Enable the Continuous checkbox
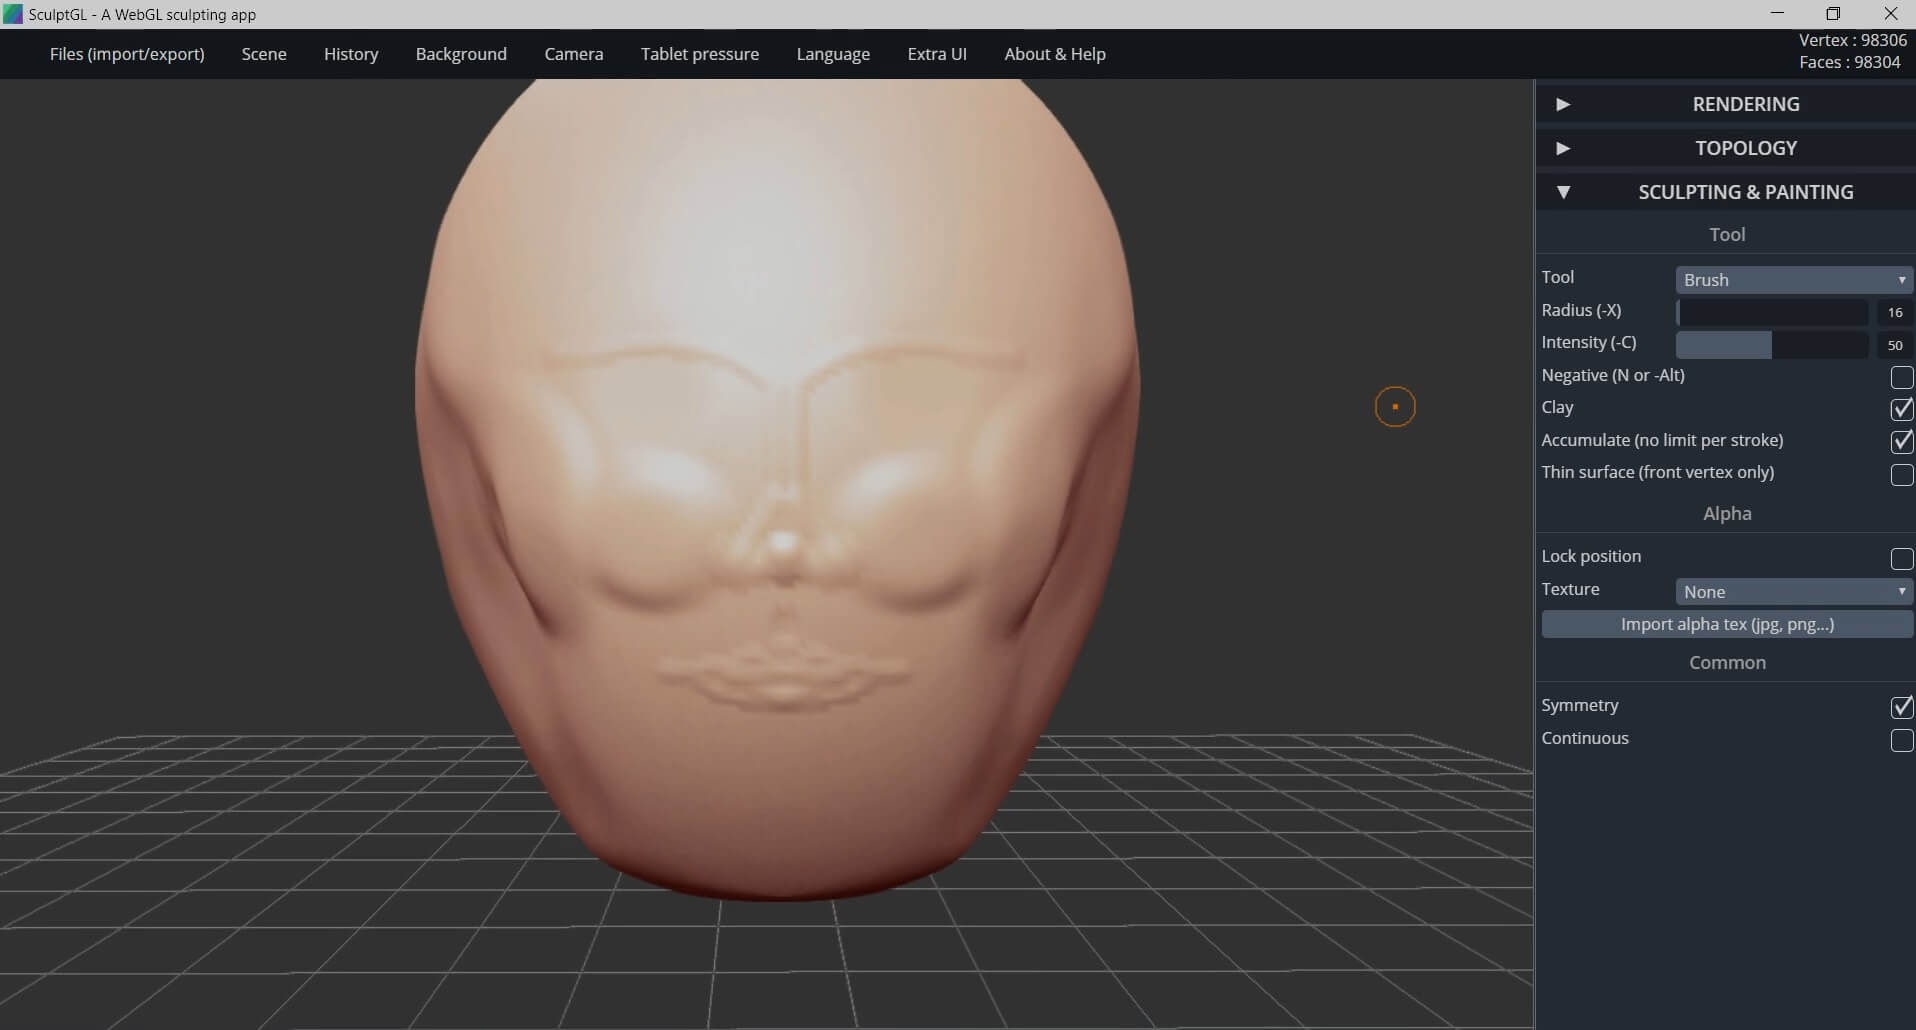 pos(1901,740)
